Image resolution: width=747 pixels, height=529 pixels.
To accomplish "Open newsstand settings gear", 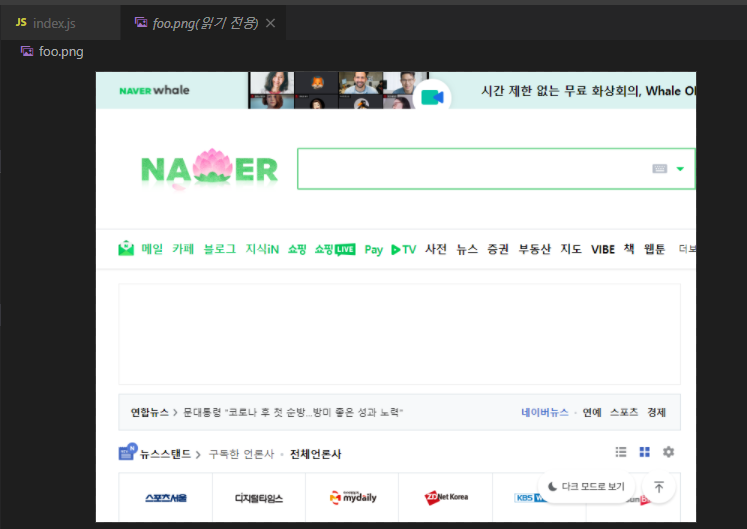I will pos(668,452).
